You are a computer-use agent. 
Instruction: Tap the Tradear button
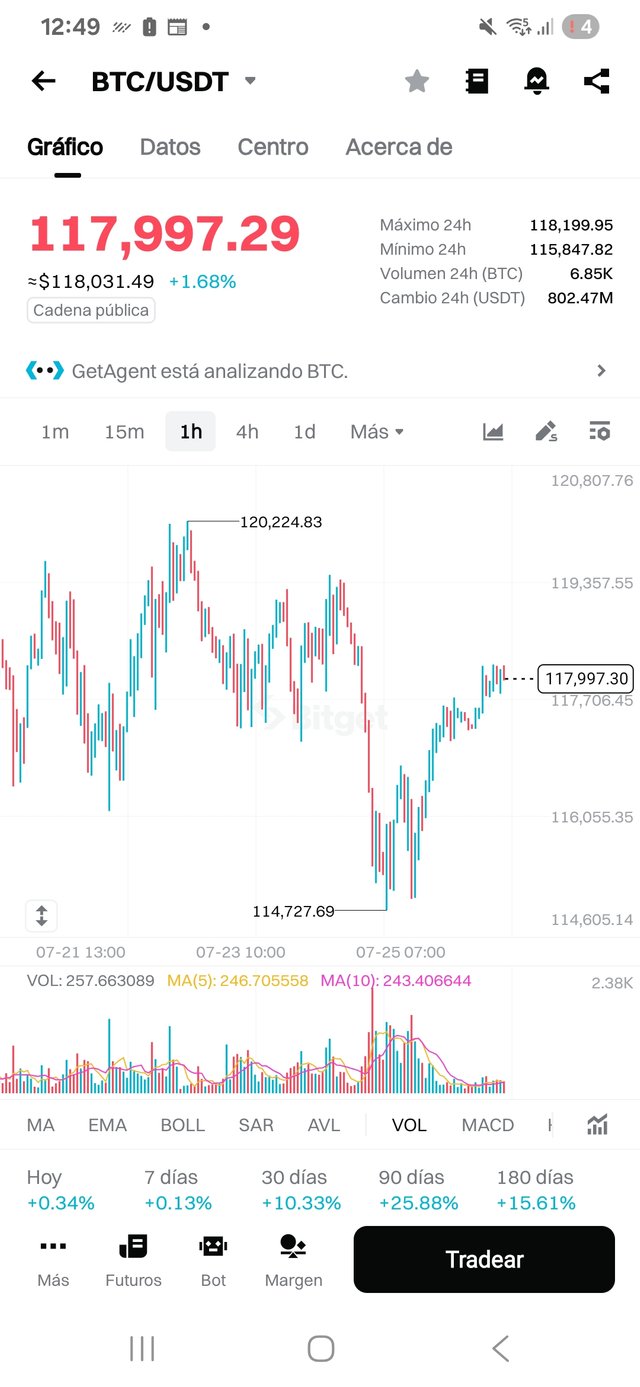pos(484,1259)
